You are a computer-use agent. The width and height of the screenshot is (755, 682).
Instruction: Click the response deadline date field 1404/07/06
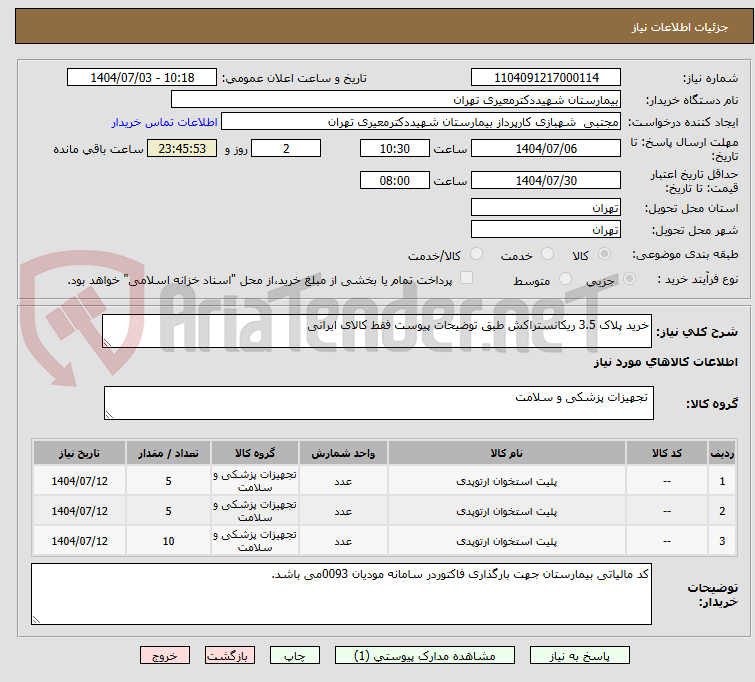[545, 149]
